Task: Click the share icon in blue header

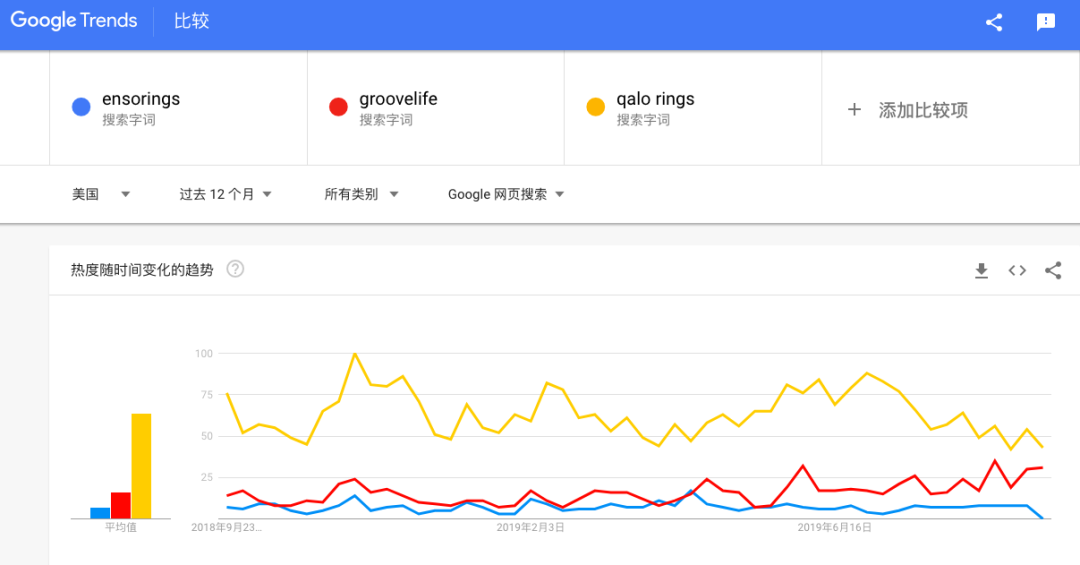Action: pos(994,22)
